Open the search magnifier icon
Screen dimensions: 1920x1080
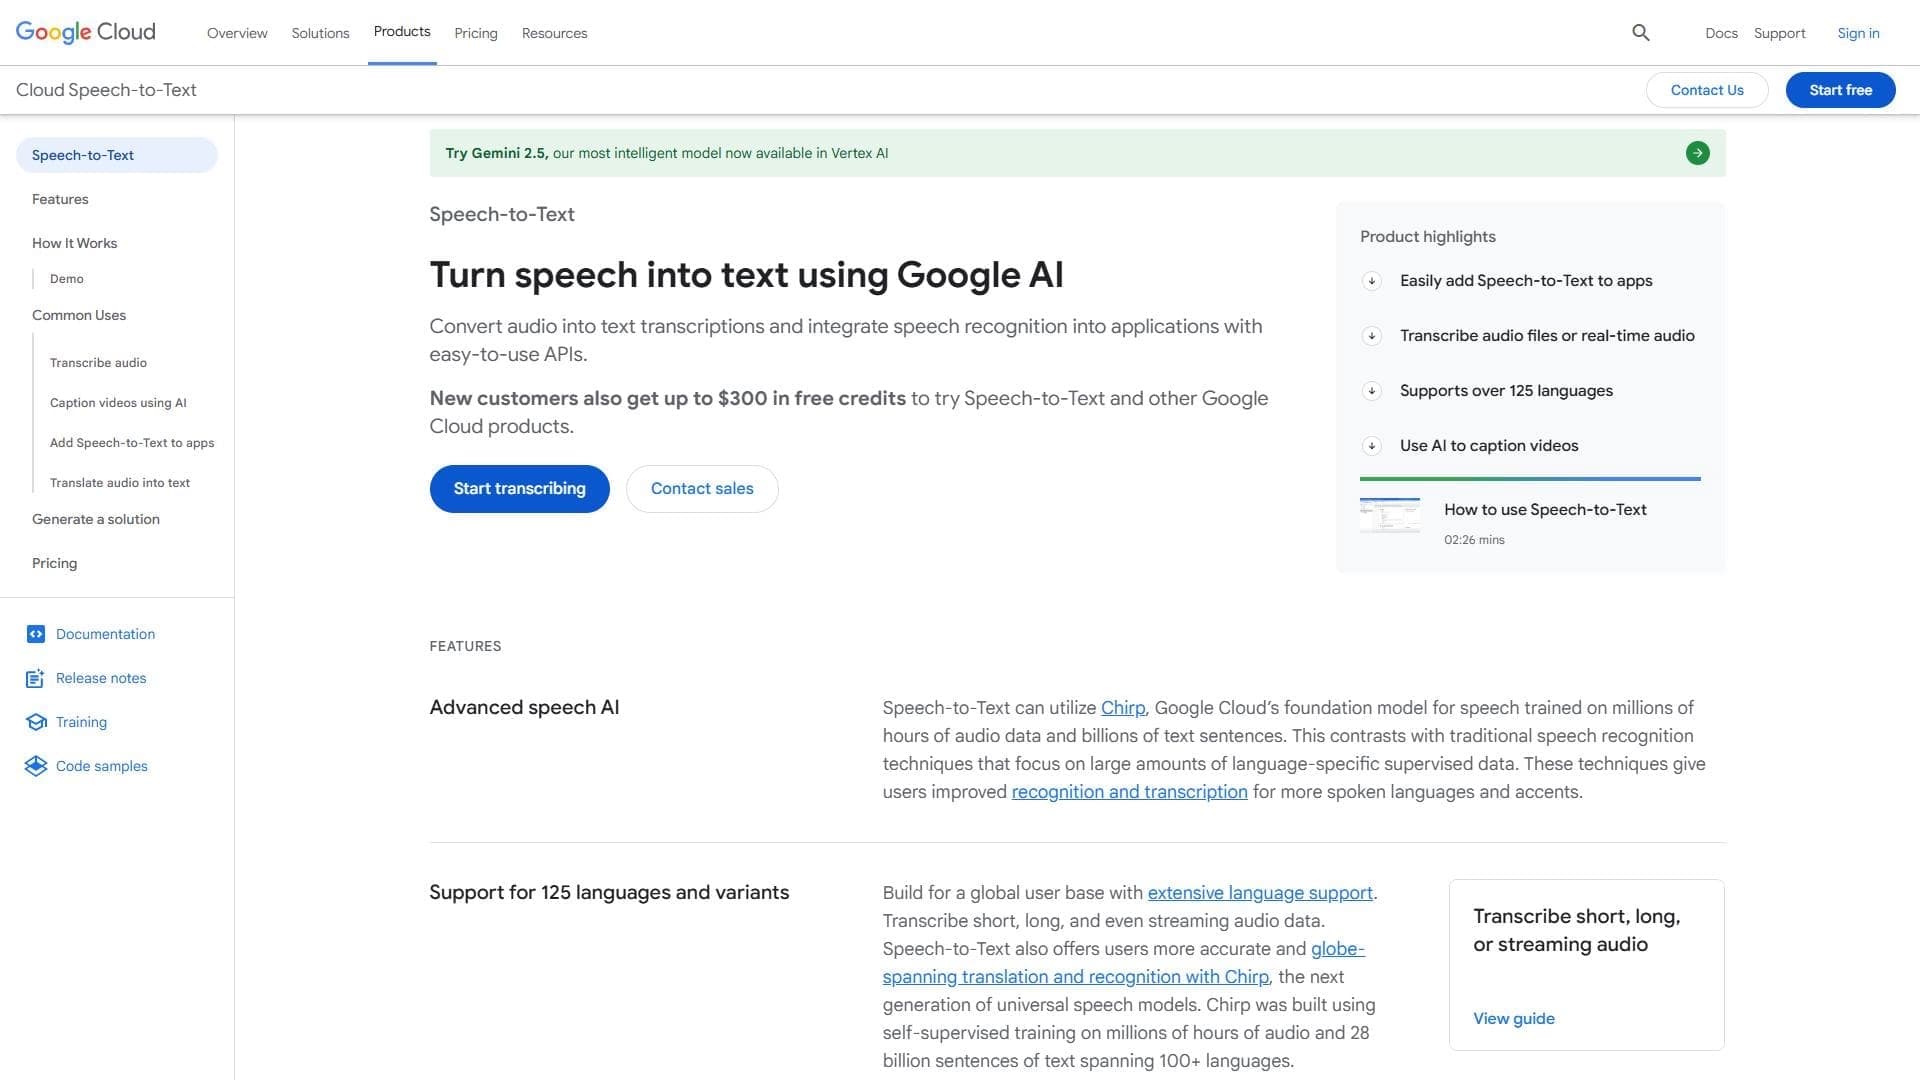coord(1640,33)
